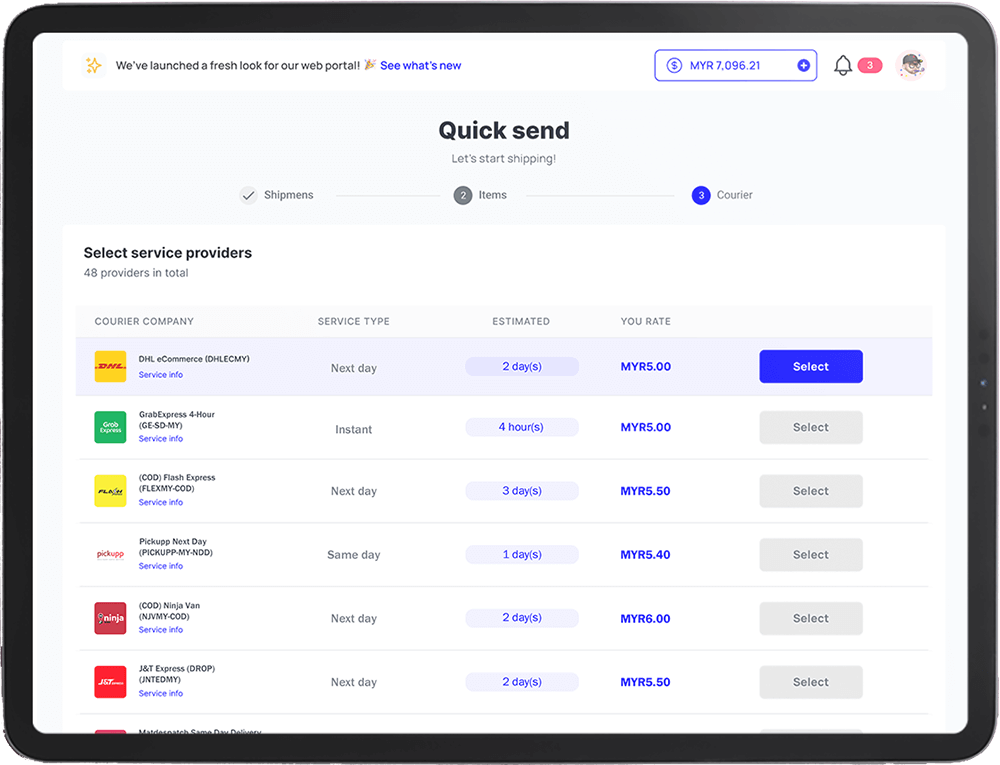Viewport: 1000px width, 765px height.
Task: Click the J&T Express courier logo
Action: tap(110, 682)
